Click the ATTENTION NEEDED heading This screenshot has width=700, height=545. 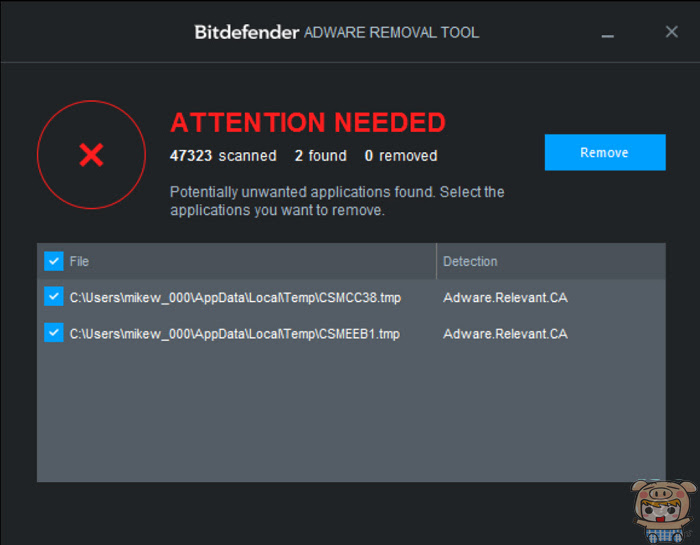(x=308, y=122)
